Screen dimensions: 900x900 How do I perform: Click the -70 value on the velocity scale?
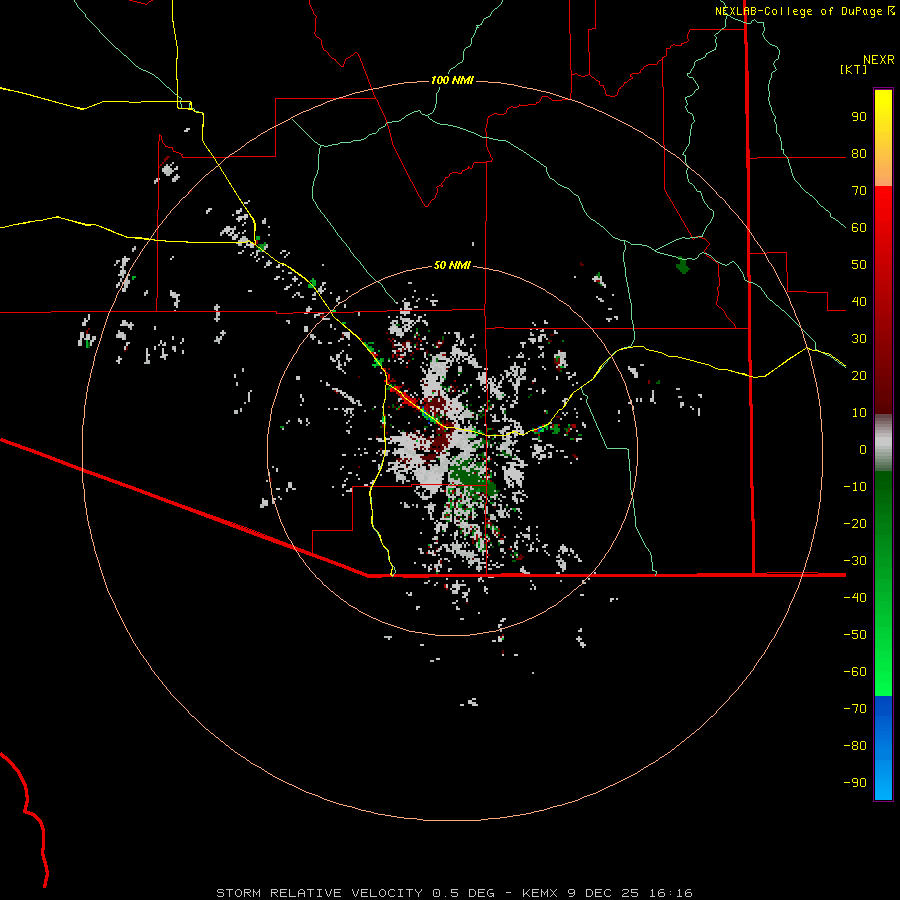[x=855, y=708]
